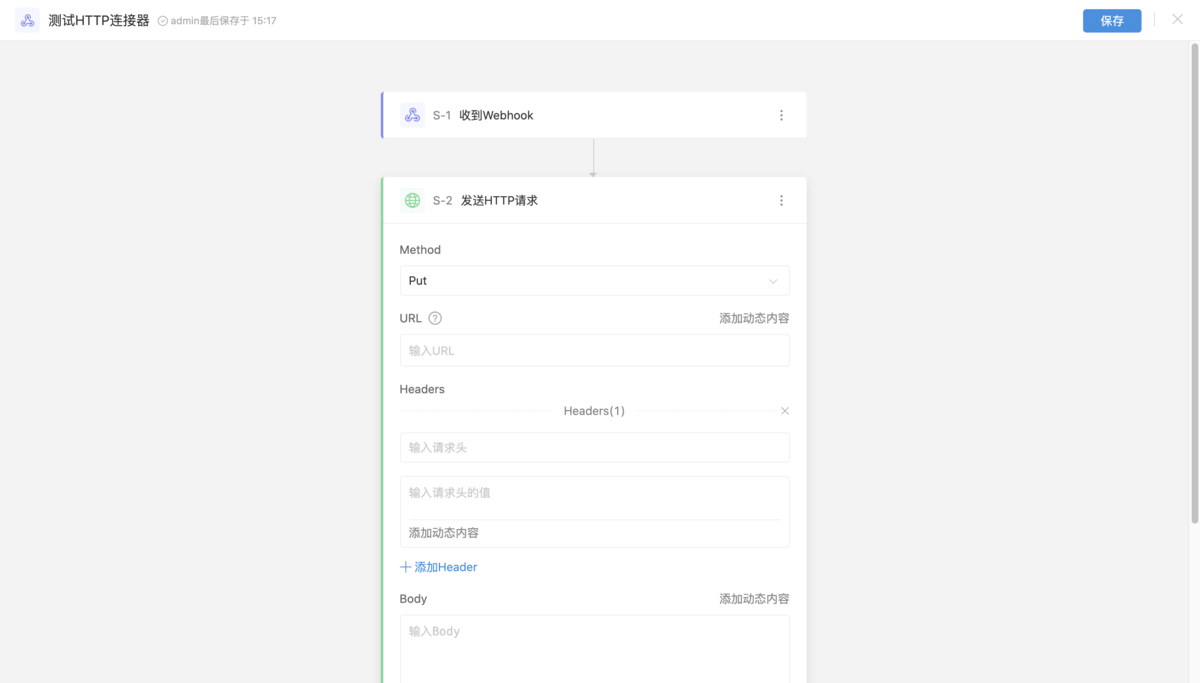
Task: Click the 输入URL input field
Action: (594, 350)
